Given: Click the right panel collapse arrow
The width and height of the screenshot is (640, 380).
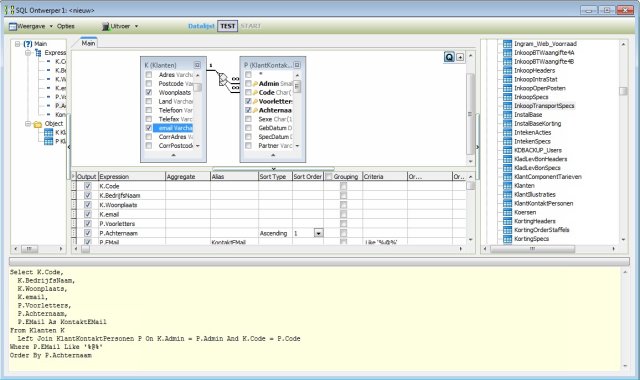Looking at the screenshot, I should coord(478,147).
